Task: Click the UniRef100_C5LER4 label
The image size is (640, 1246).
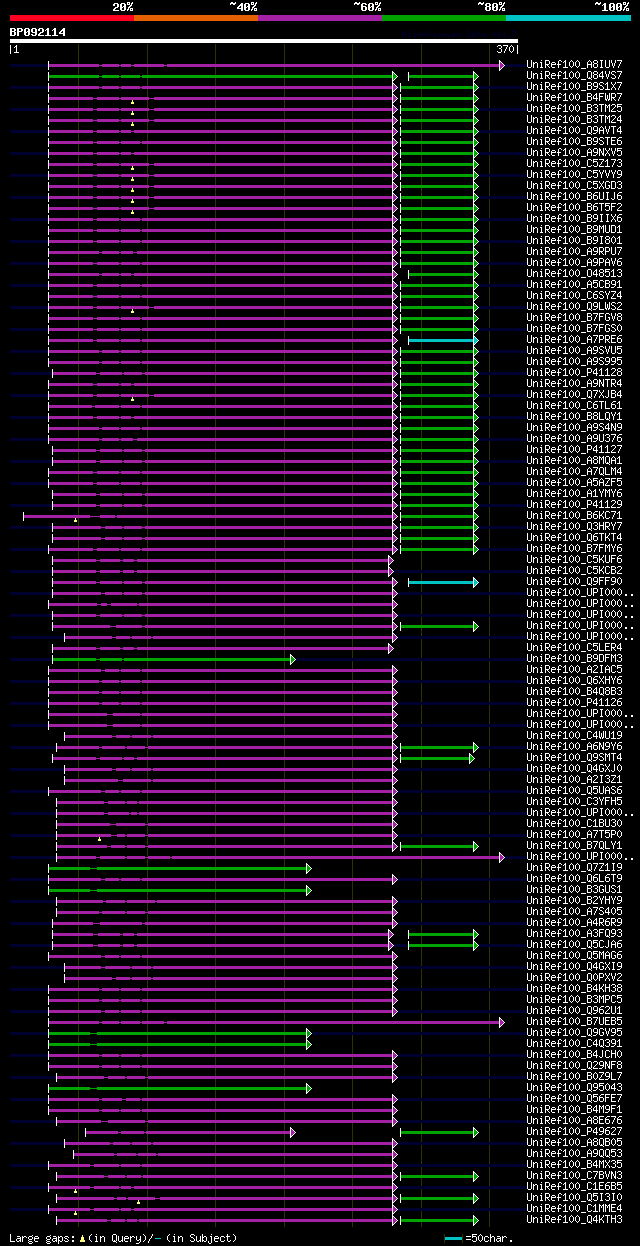Action: (574, 648)
